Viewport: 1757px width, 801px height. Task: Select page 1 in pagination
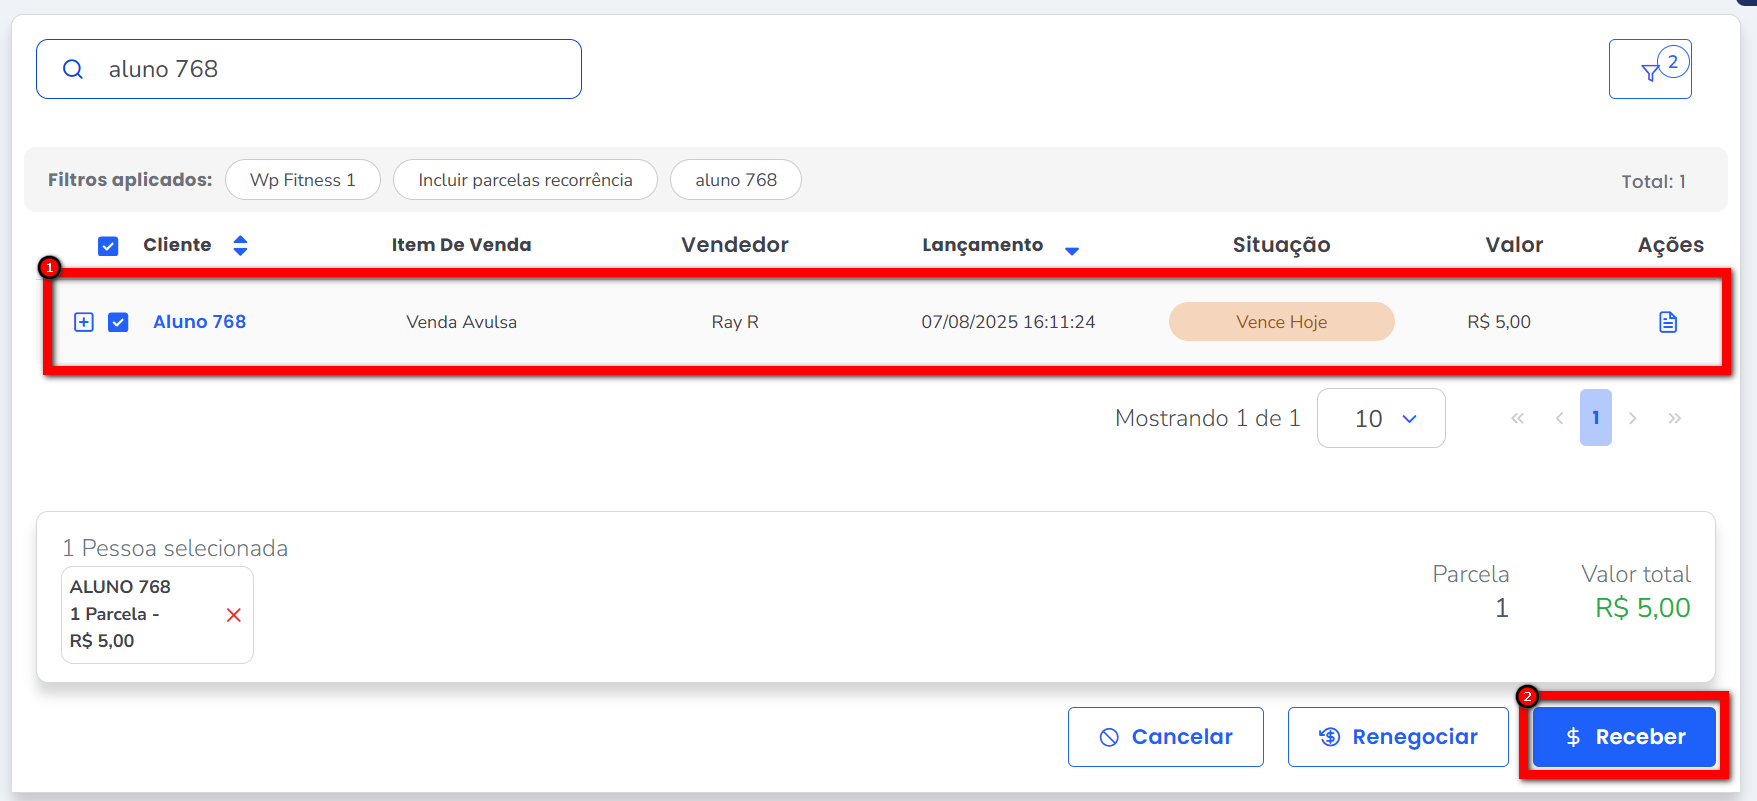pos(1595,418)
